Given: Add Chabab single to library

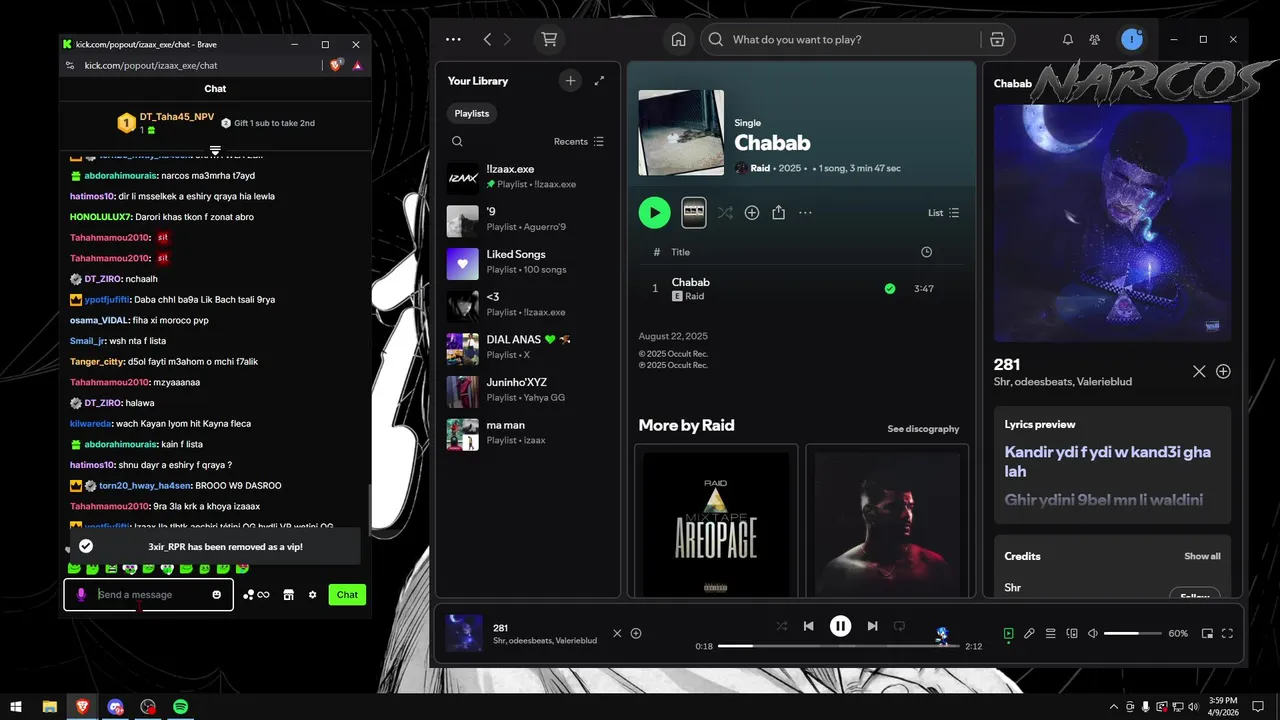Looking at the screenshot, I should click(x=752, y=213).
